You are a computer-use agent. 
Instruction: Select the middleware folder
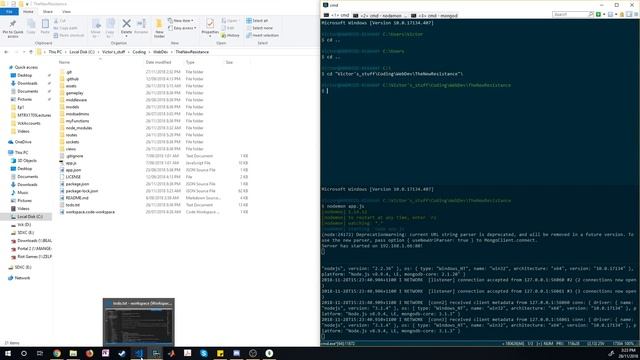pos(76,100)
